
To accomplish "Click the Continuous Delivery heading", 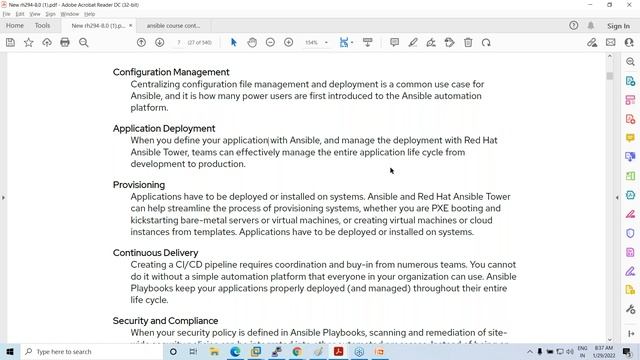I will (x=156, y=253).
